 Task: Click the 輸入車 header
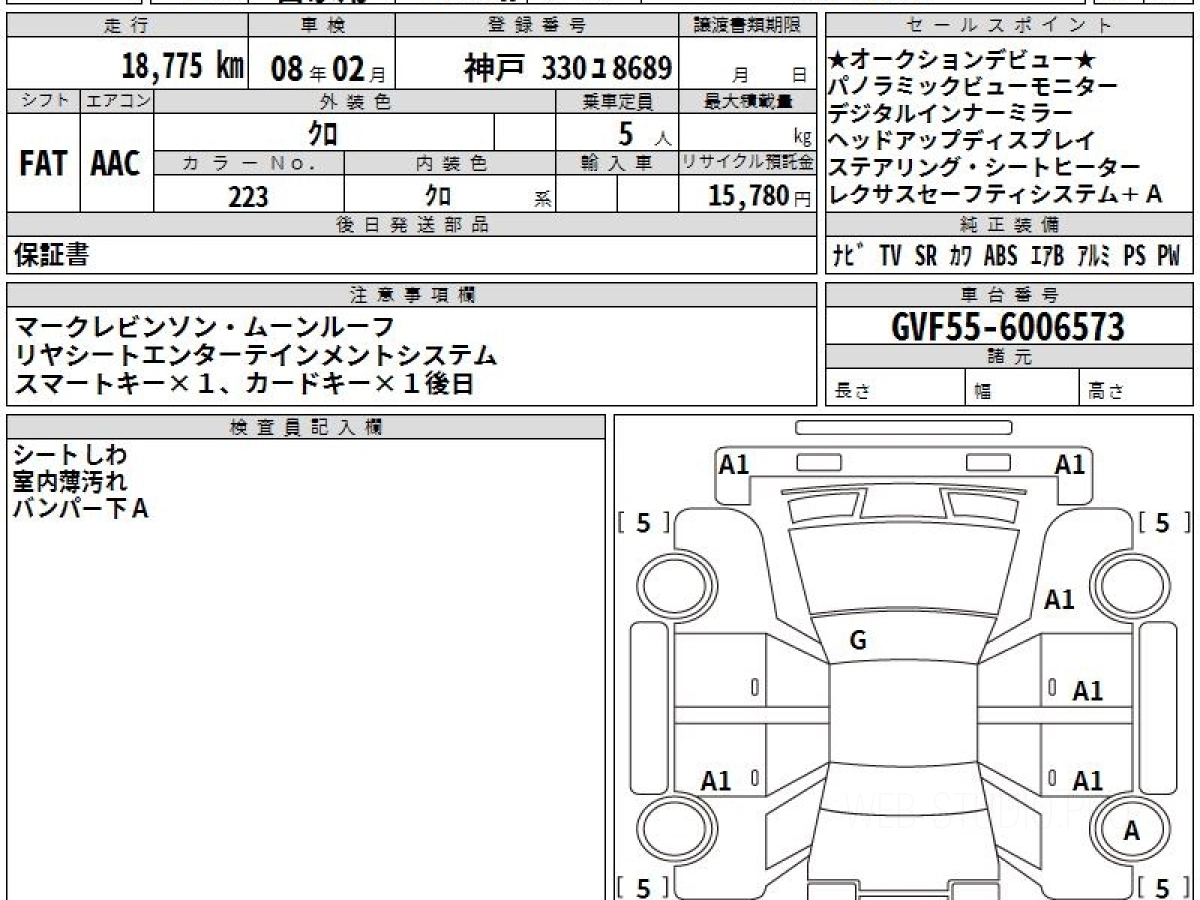[x=617, y=164]
